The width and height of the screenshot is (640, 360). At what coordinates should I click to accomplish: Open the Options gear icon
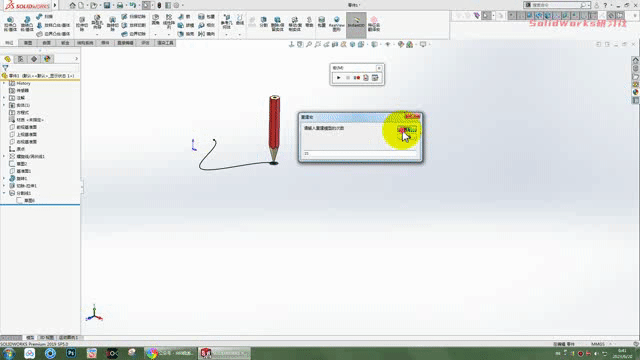(x=176, y=5)
